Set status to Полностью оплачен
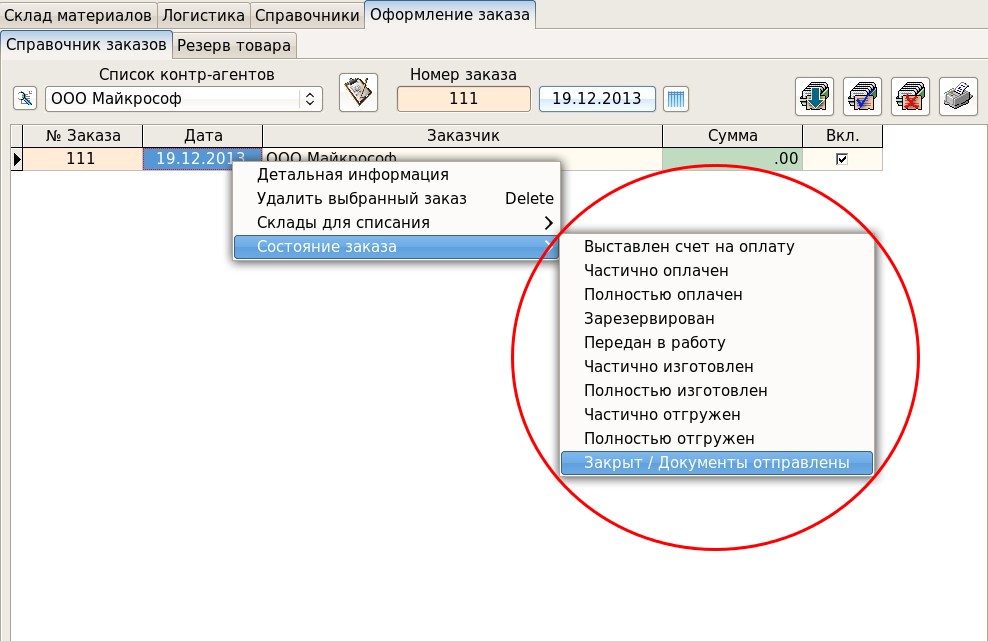This screenshot has height=641, width=988. [717, 294]
